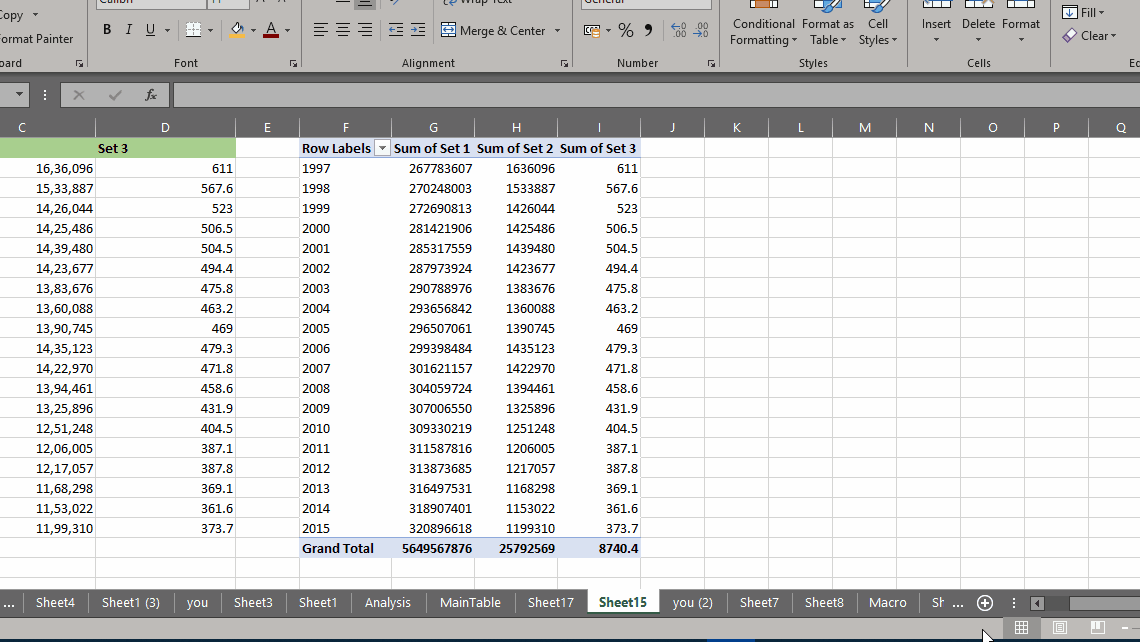The image size is (1140, 642).
Task: Switch to the you (2) tab
Action: pos(692,603)
